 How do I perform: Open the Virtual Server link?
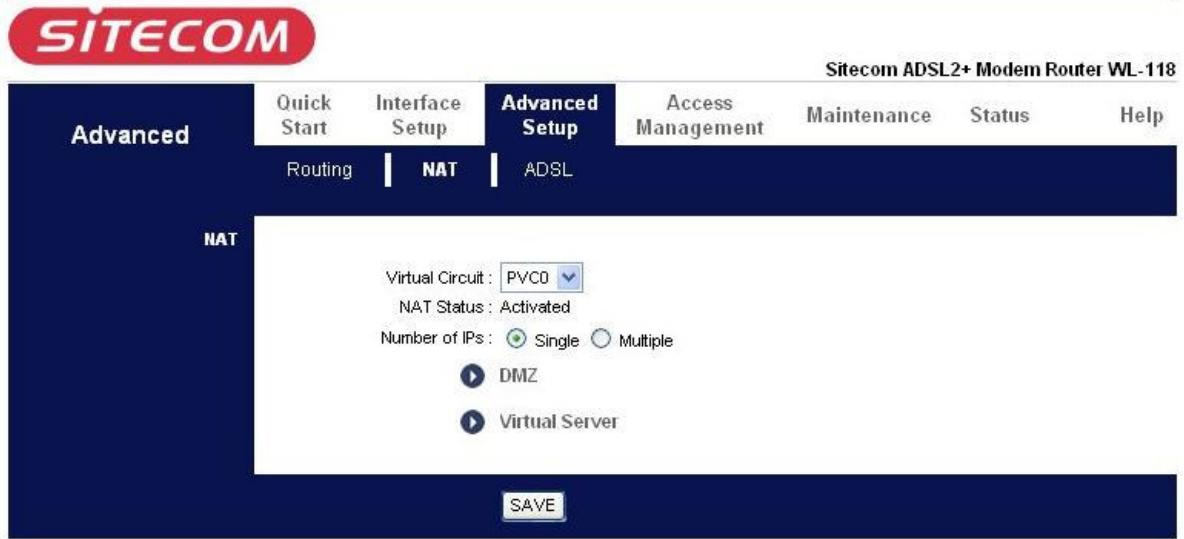click(x=558, y=422)
